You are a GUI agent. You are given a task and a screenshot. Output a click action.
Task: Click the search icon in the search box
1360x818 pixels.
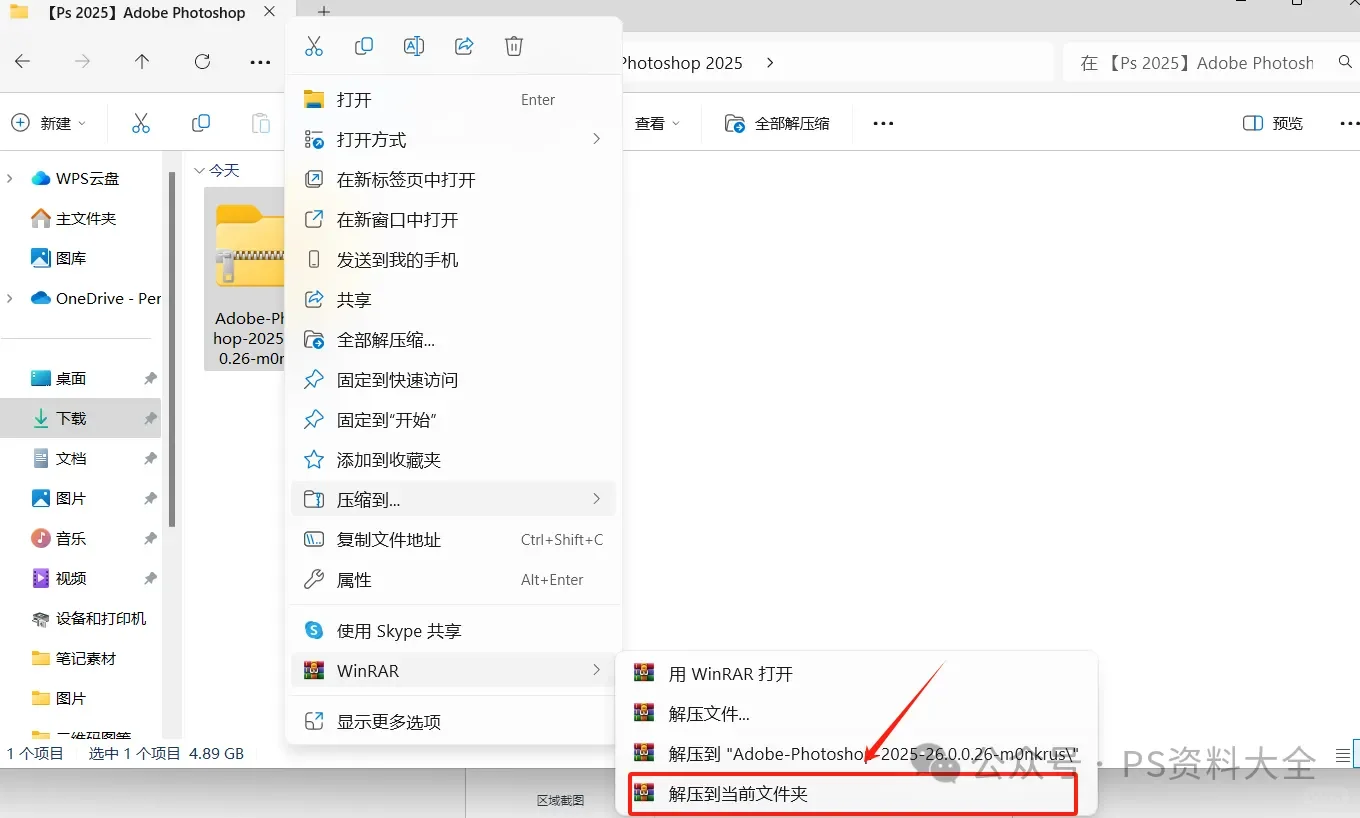pyautogui.click(x=1346, y=62)
